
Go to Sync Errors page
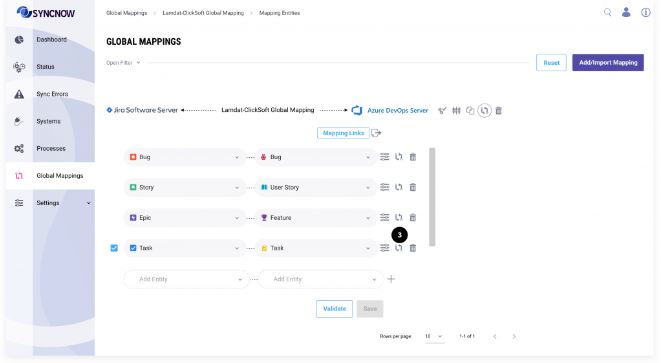pyautogui.click(x=51, y=94)
